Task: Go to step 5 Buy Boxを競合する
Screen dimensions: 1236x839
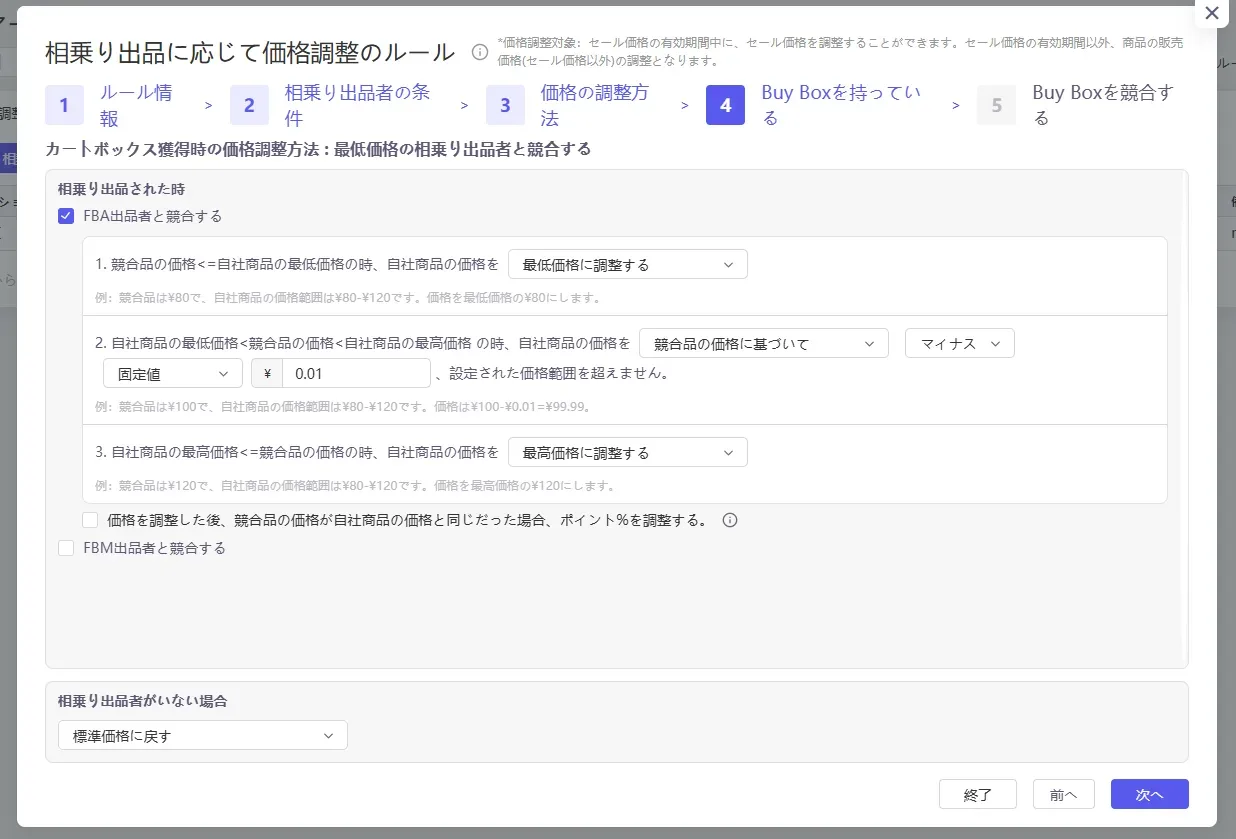Action: coord(1083,105)
